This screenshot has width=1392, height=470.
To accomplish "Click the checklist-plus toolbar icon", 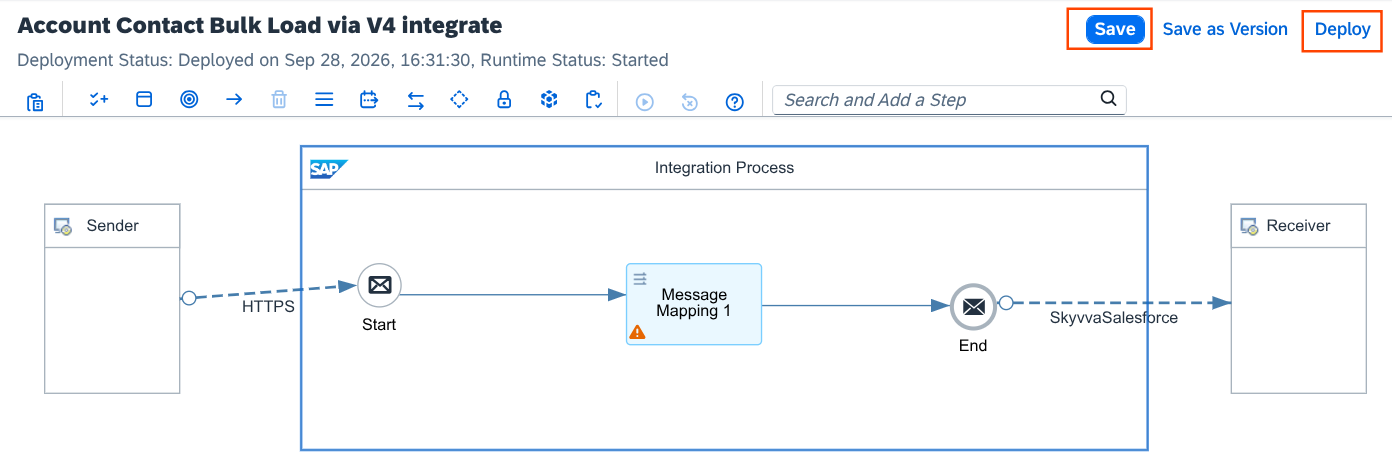I will tap(99, 100).
